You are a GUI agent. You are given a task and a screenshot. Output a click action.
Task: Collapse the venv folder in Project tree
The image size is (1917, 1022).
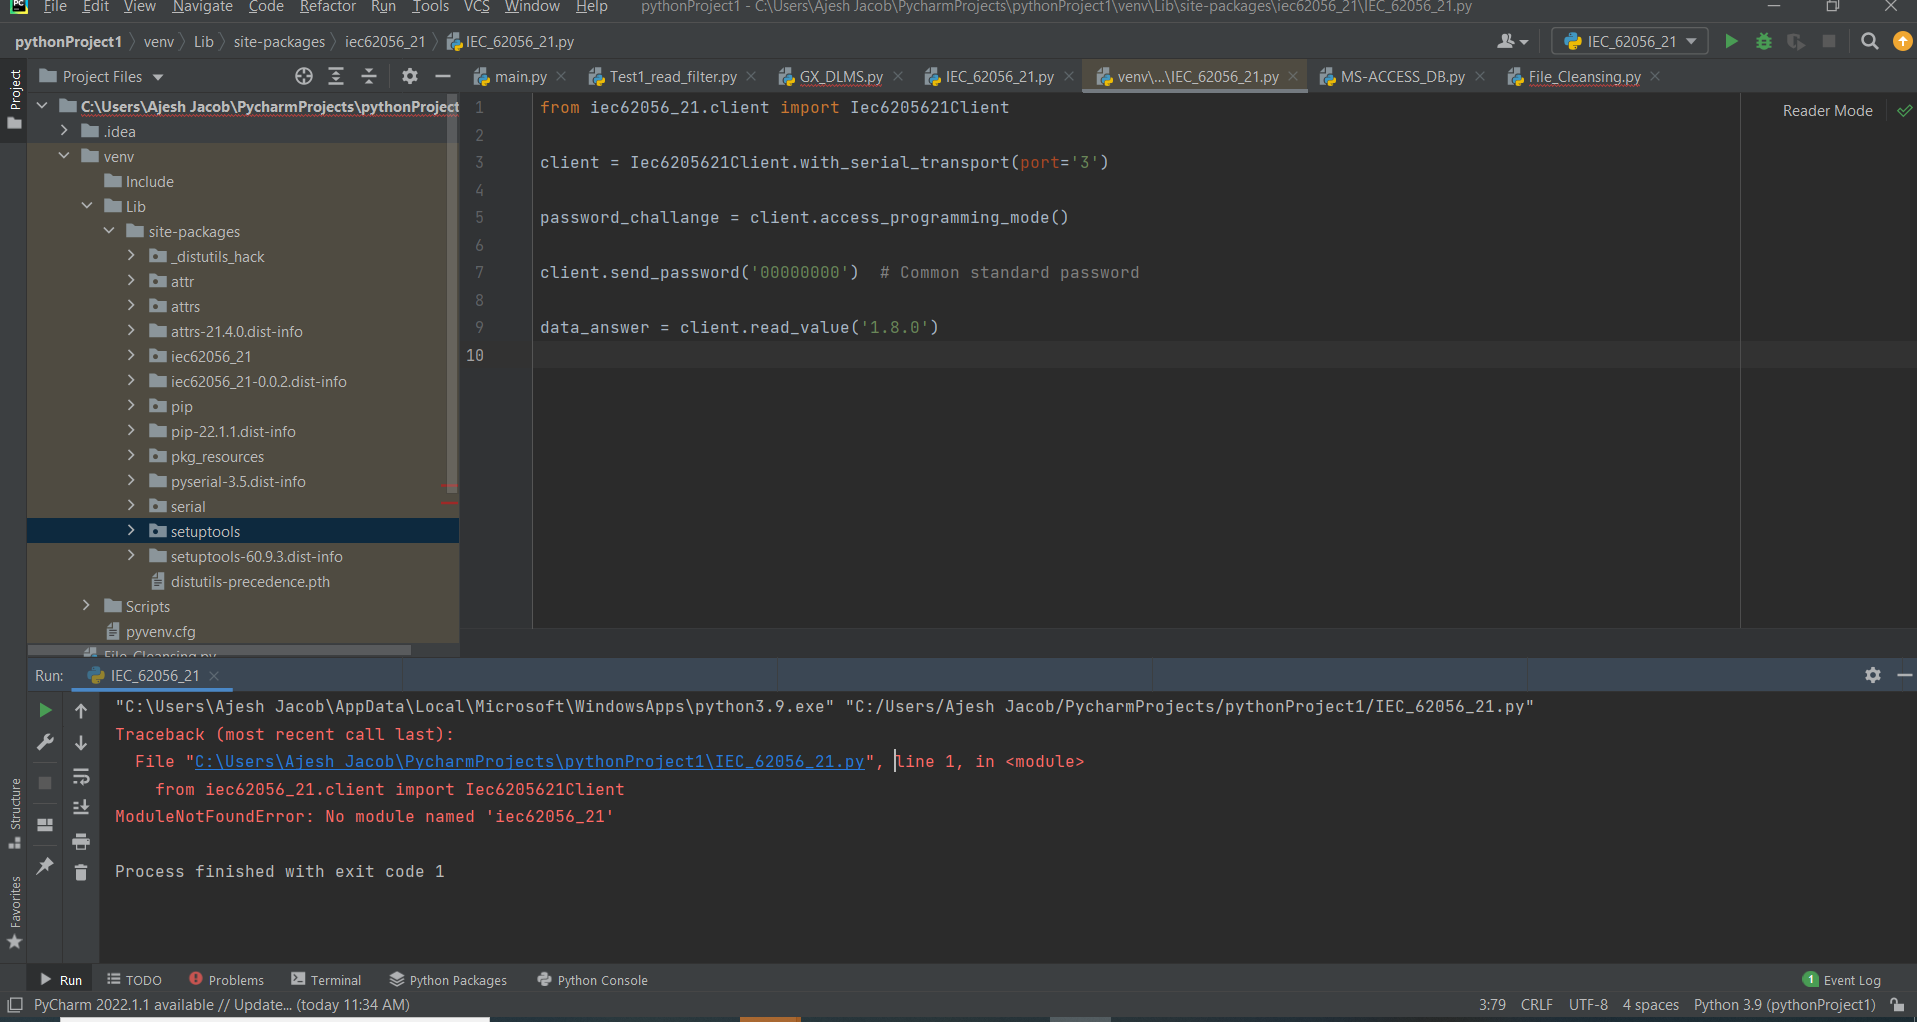tap(64, 156)
